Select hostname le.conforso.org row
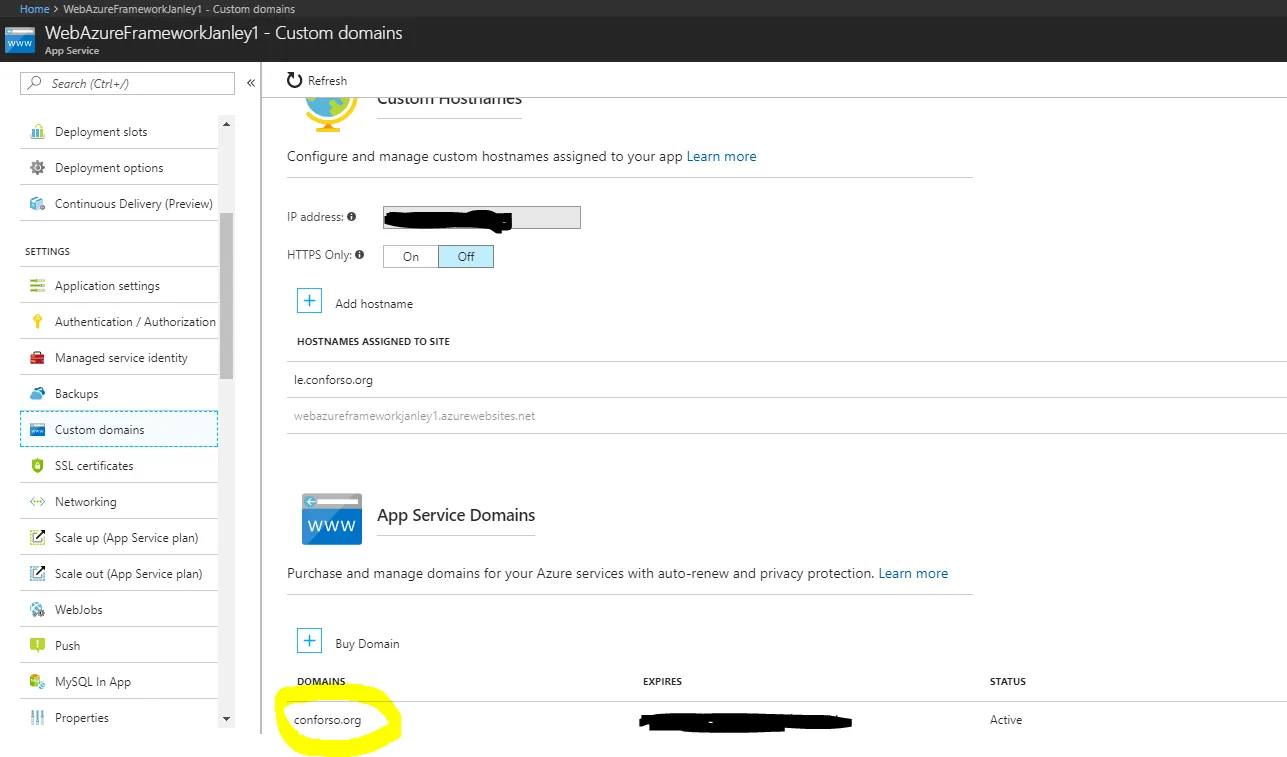Screen dimensions: 1287x757 787,380
